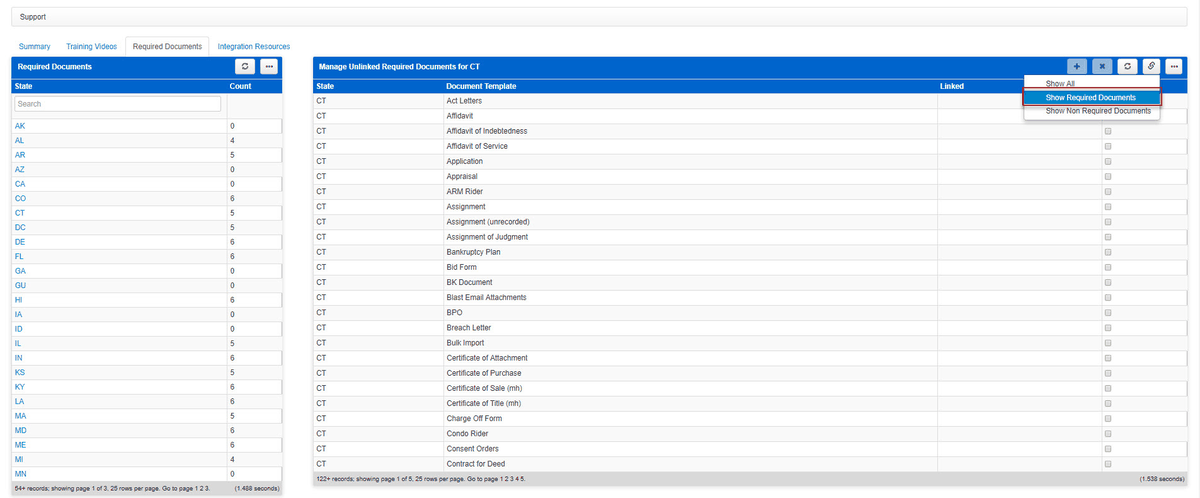Add a required document with plus icon
The image size is (1200, 498).
[x=1077, y=66]
